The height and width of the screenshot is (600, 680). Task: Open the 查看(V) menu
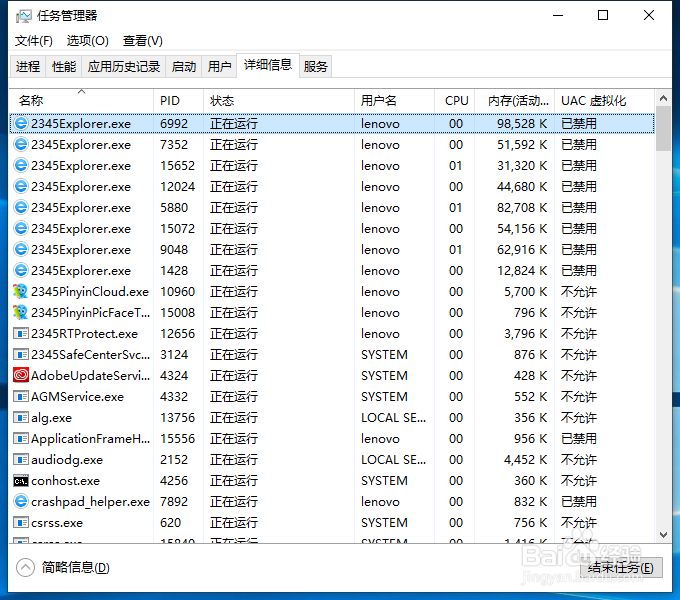click(x=142, y=41)
